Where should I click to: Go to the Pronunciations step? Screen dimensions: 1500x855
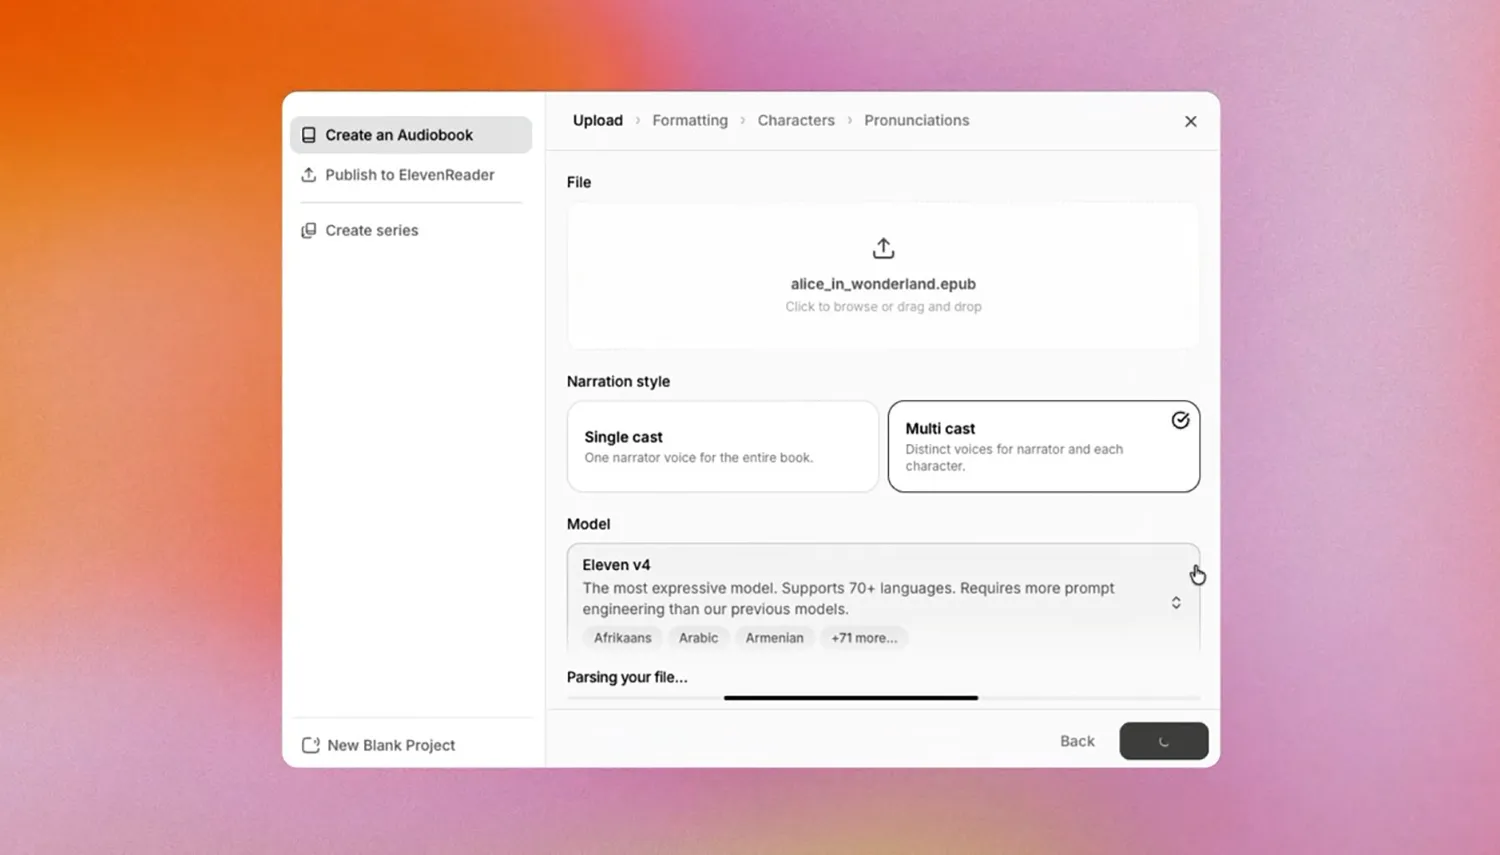pyautogui.click(x=917, y=120)
